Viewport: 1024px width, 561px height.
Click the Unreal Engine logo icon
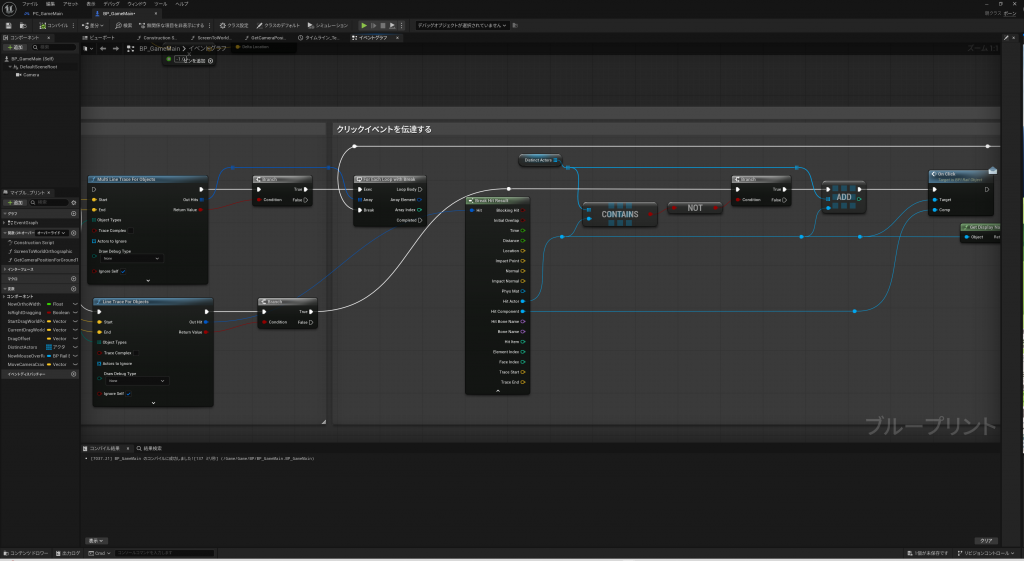(x=9, y=8)
